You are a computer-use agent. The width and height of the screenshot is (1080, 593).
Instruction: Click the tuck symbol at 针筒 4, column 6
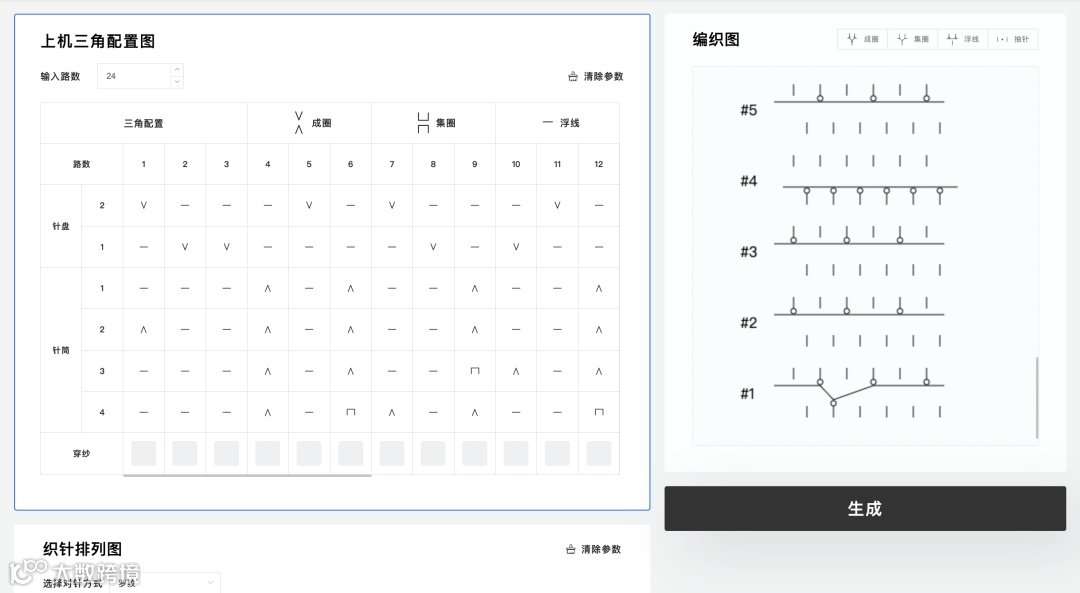pyautogui.click(x=351, y=412)
